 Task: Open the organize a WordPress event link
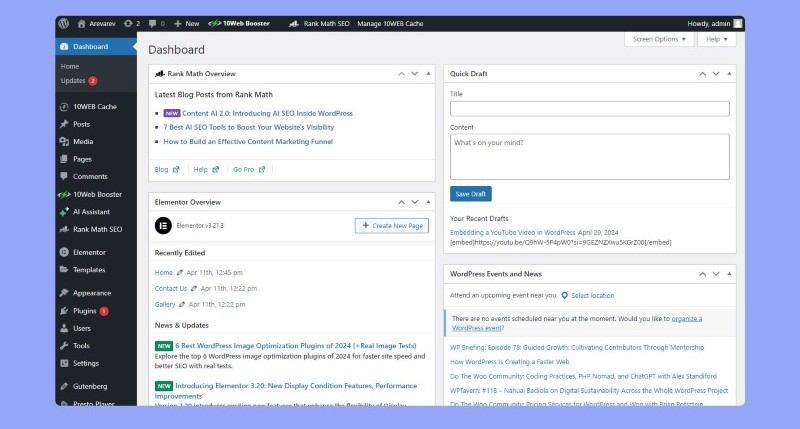click(577, 323)
